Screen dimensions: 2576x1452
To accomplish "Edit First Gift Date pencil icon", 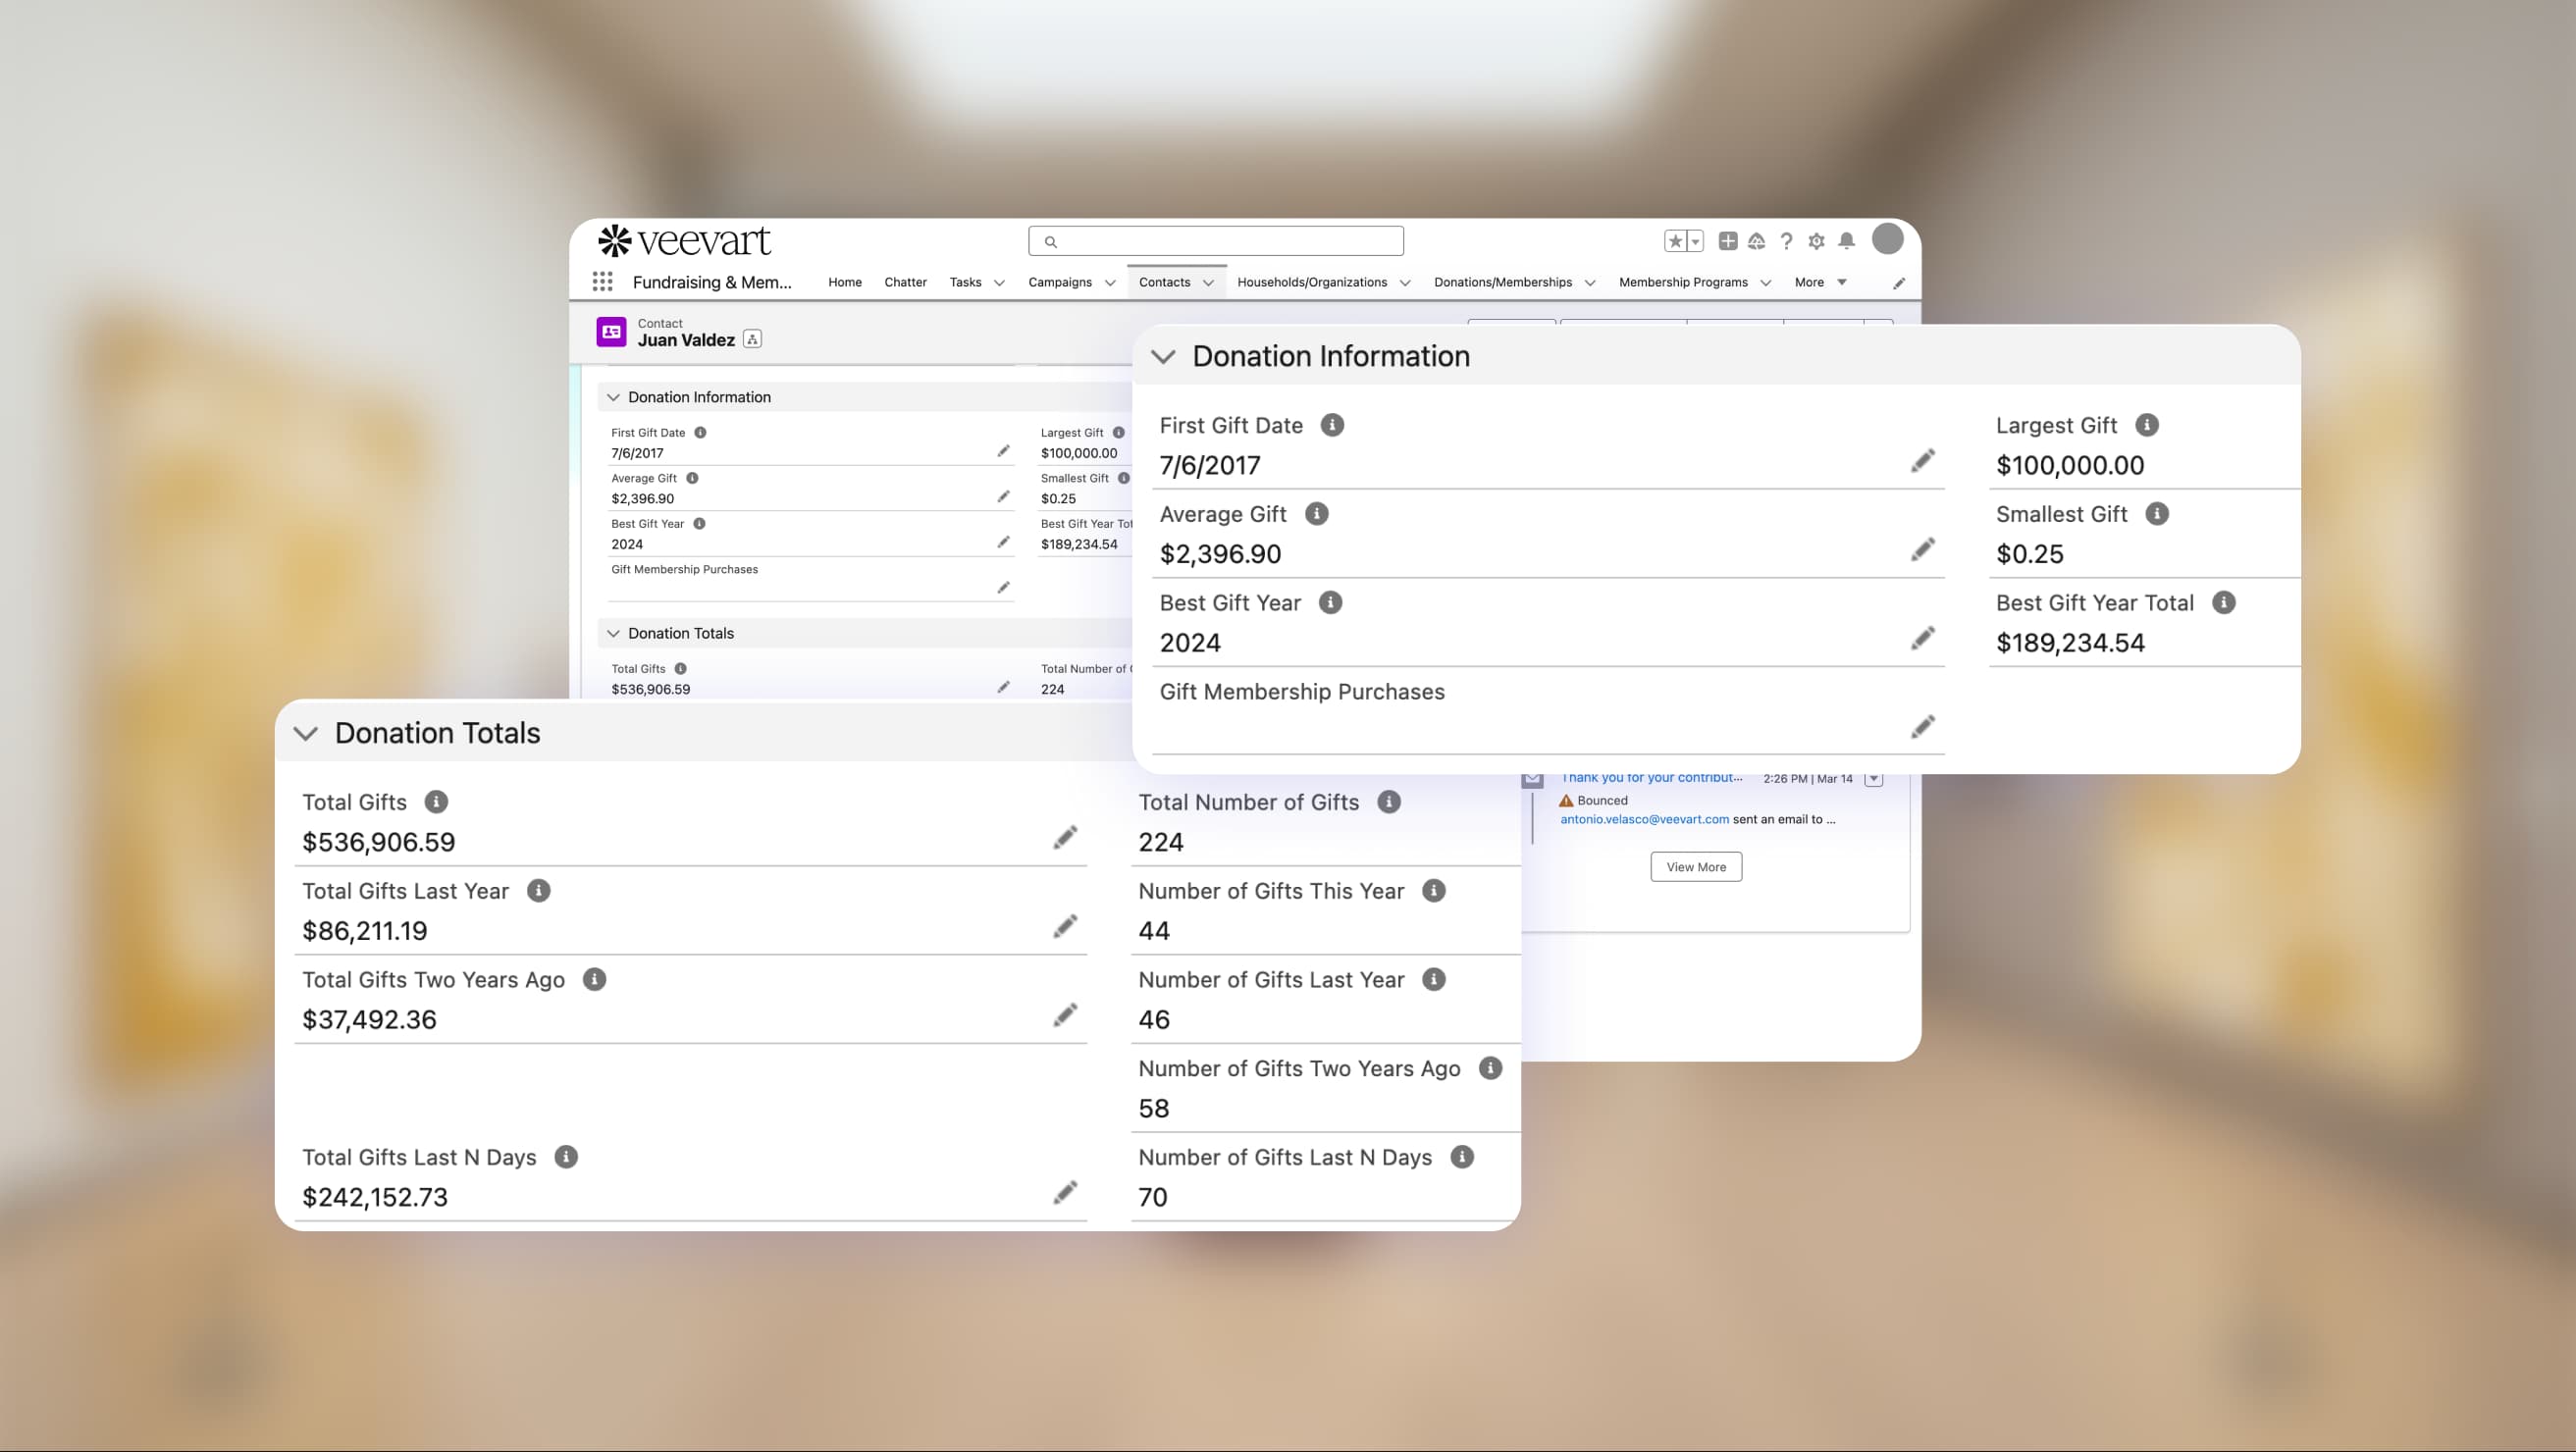I will click(1922, 461).
